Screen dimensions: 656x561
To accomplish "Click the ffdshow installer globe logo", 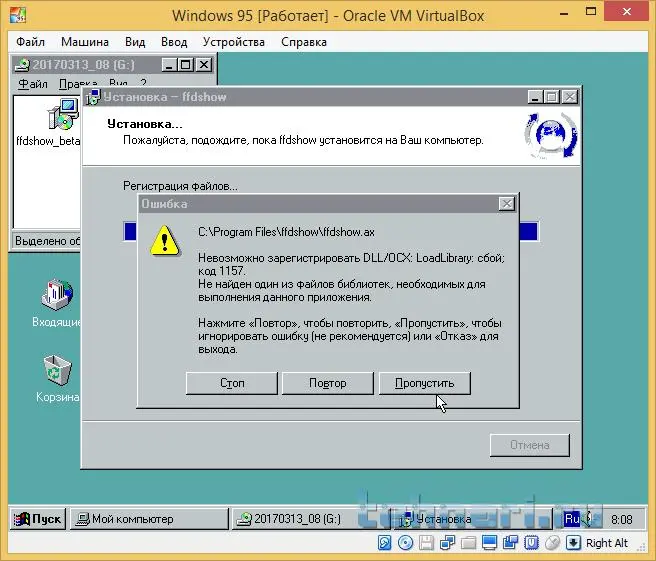I will coord(551,136).
